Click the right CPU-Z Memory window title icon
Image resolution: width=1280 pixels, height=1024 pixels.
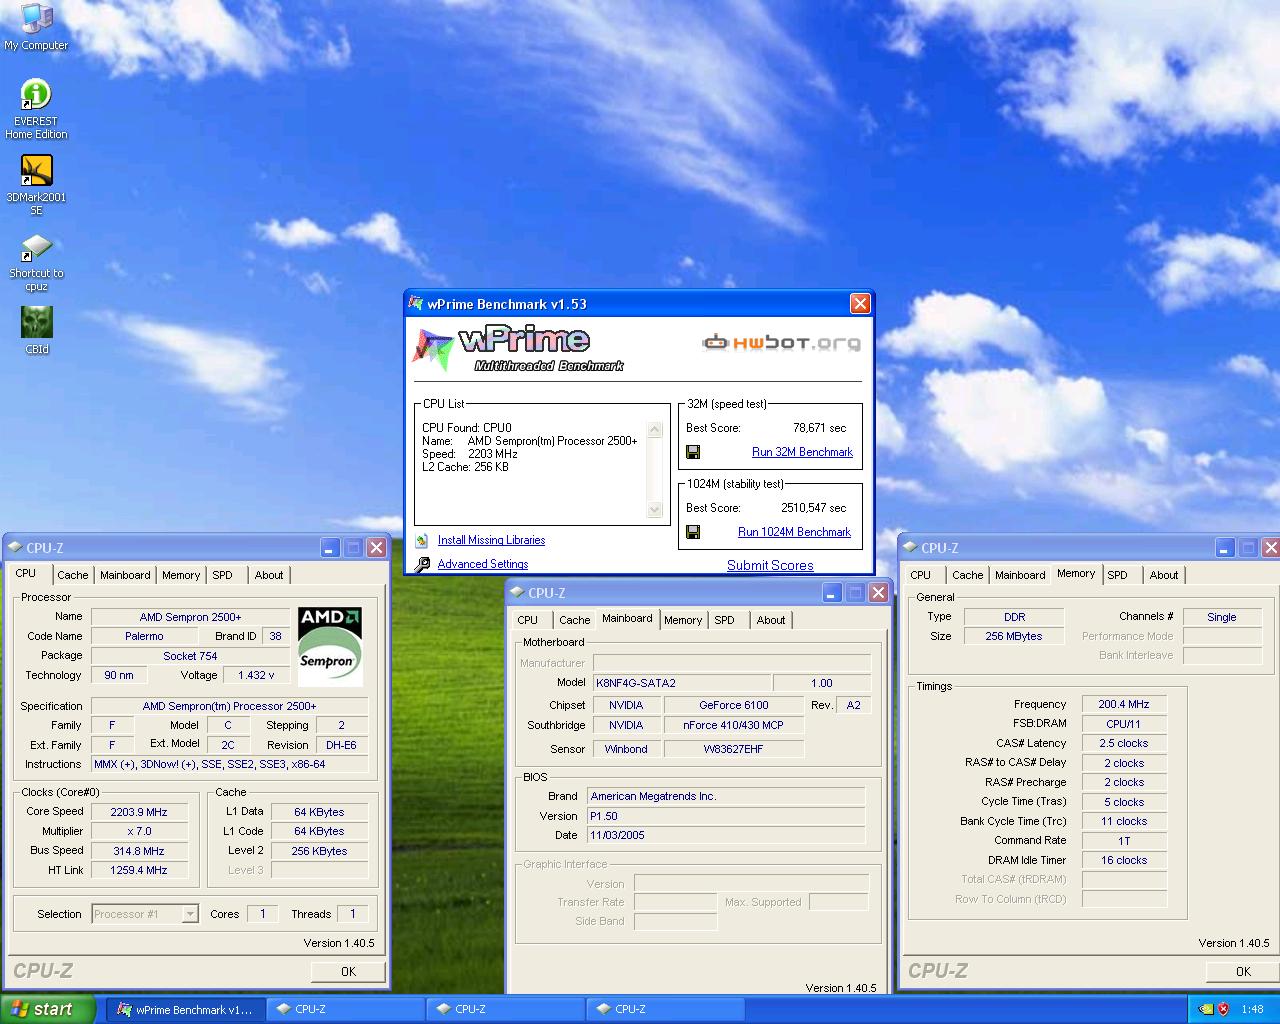coord(910,548)
